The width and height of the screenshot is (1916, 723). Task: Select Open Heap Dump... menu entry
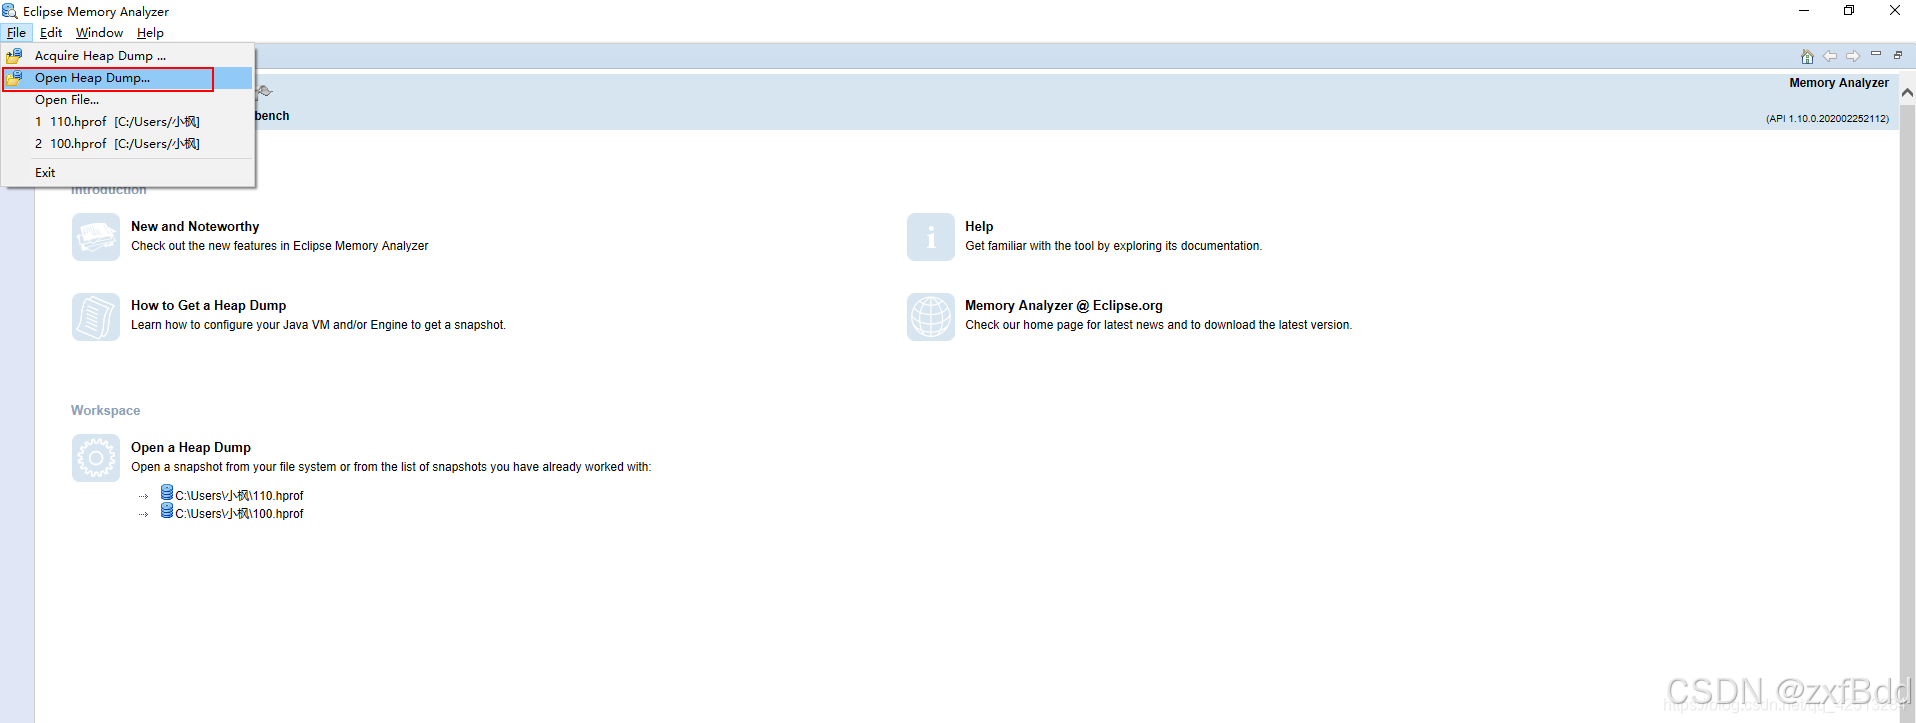tap(128, 78)
